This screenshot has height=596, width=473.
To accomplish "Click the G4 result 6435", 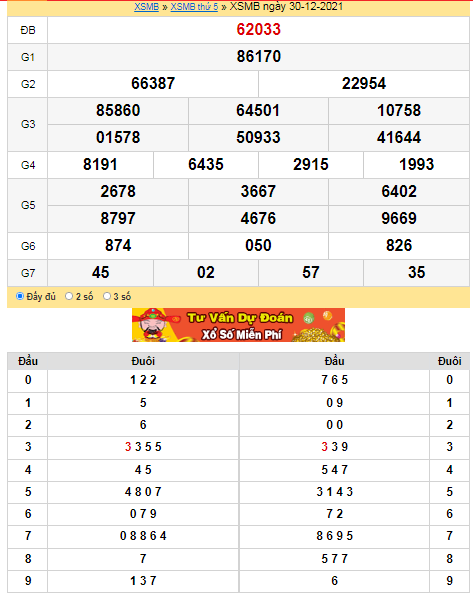I will click(206, 165).
